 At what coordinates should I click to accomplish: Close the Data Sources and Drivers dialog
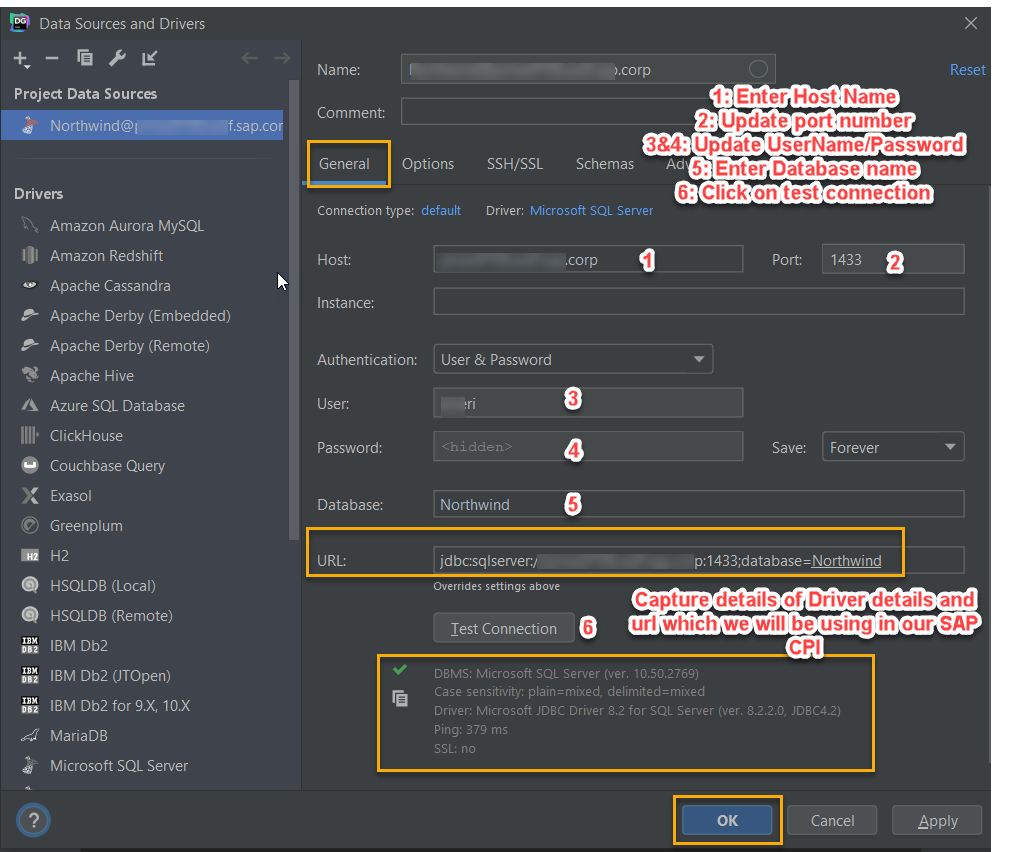970,23
